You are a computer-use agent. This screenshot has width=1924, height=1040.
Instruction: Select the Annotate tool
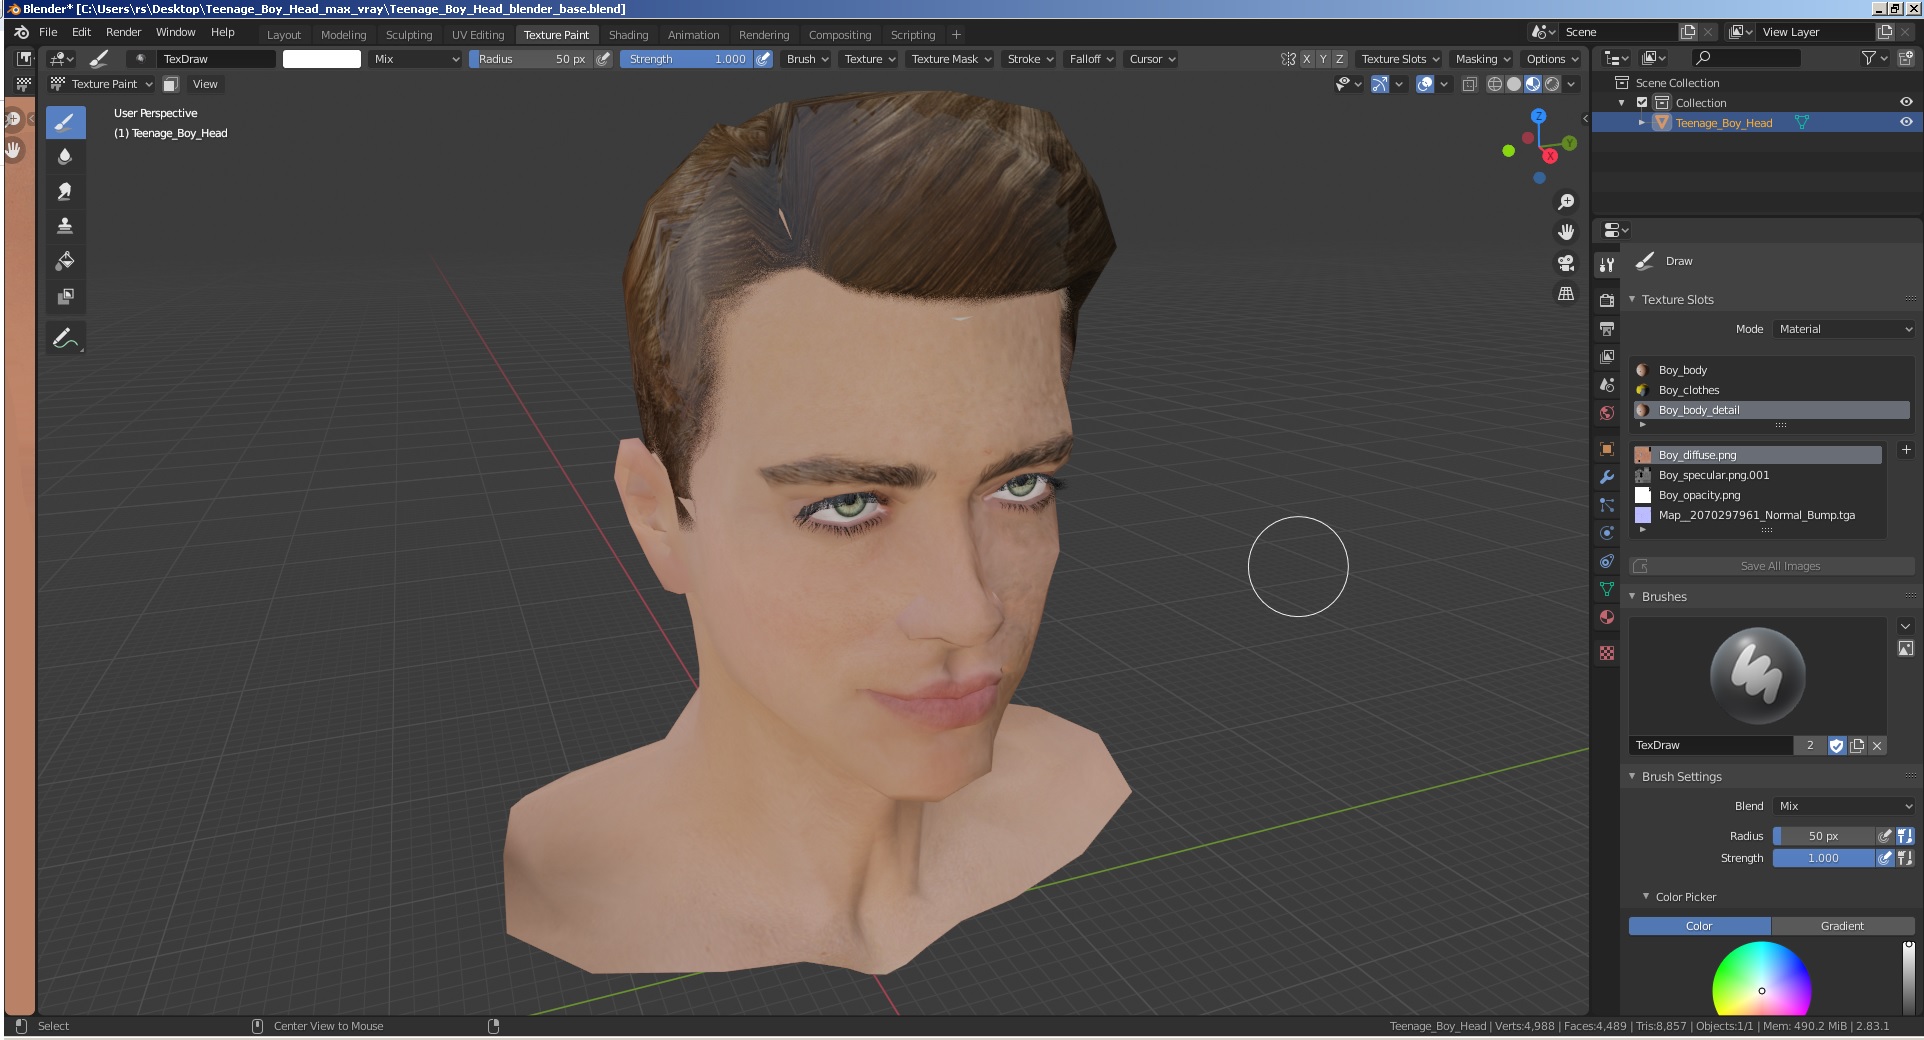tap(65, 338)
